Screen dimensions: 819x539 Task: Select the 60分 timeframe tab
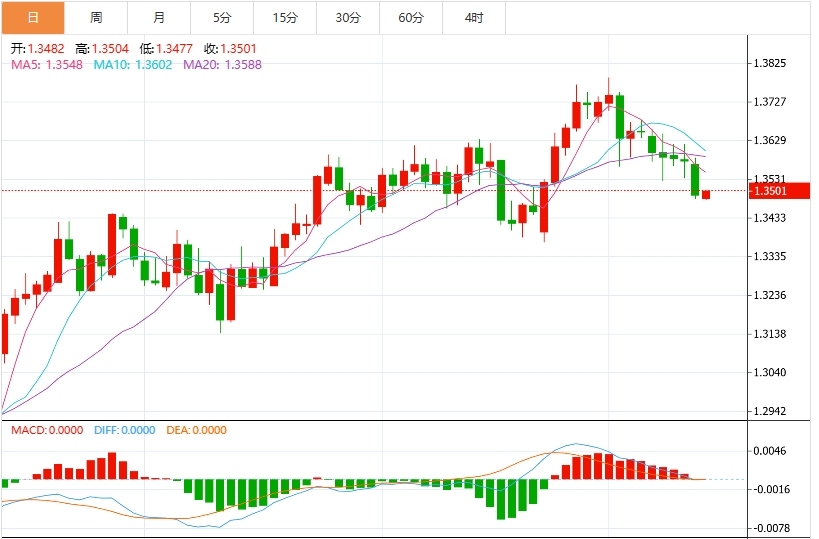tap(411, 18)
